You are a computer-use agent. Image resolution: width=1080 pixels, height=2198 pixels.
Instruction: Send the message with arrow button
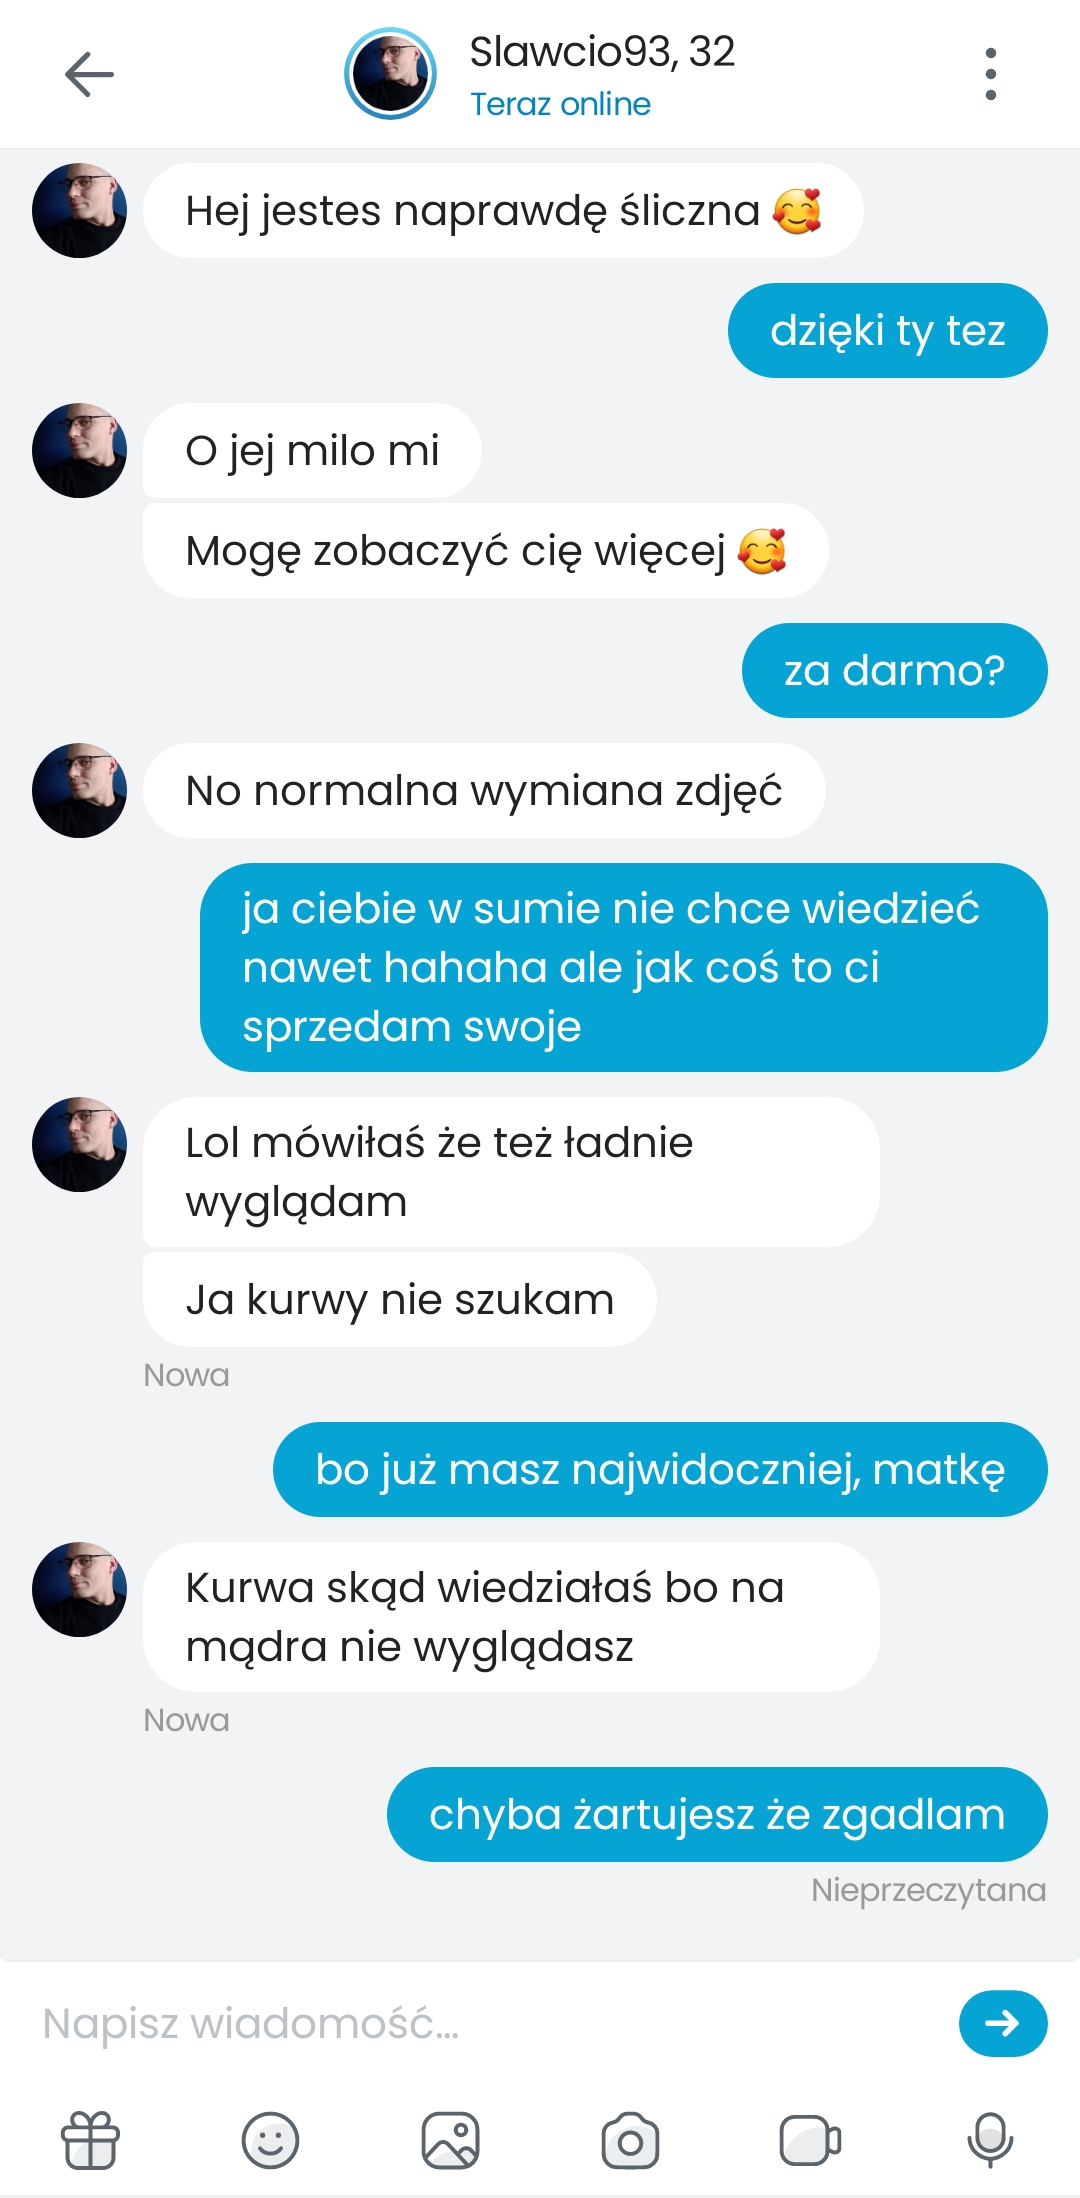click(x=1003, y=2023)
